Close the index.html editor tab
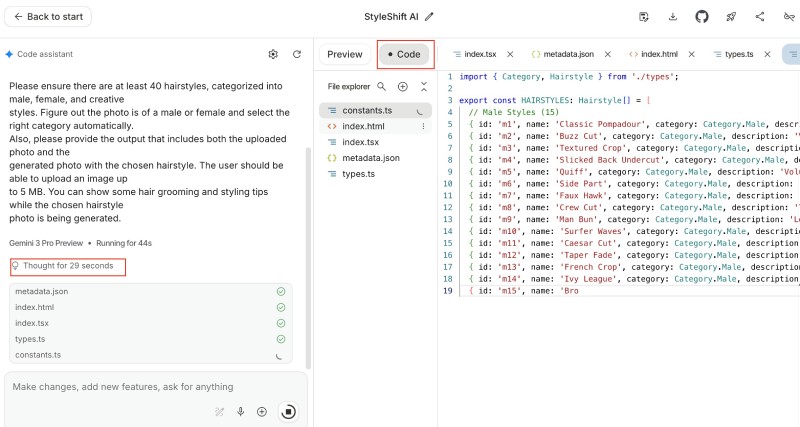This screenshot has width=800, height=427. (x=691, y=54)
